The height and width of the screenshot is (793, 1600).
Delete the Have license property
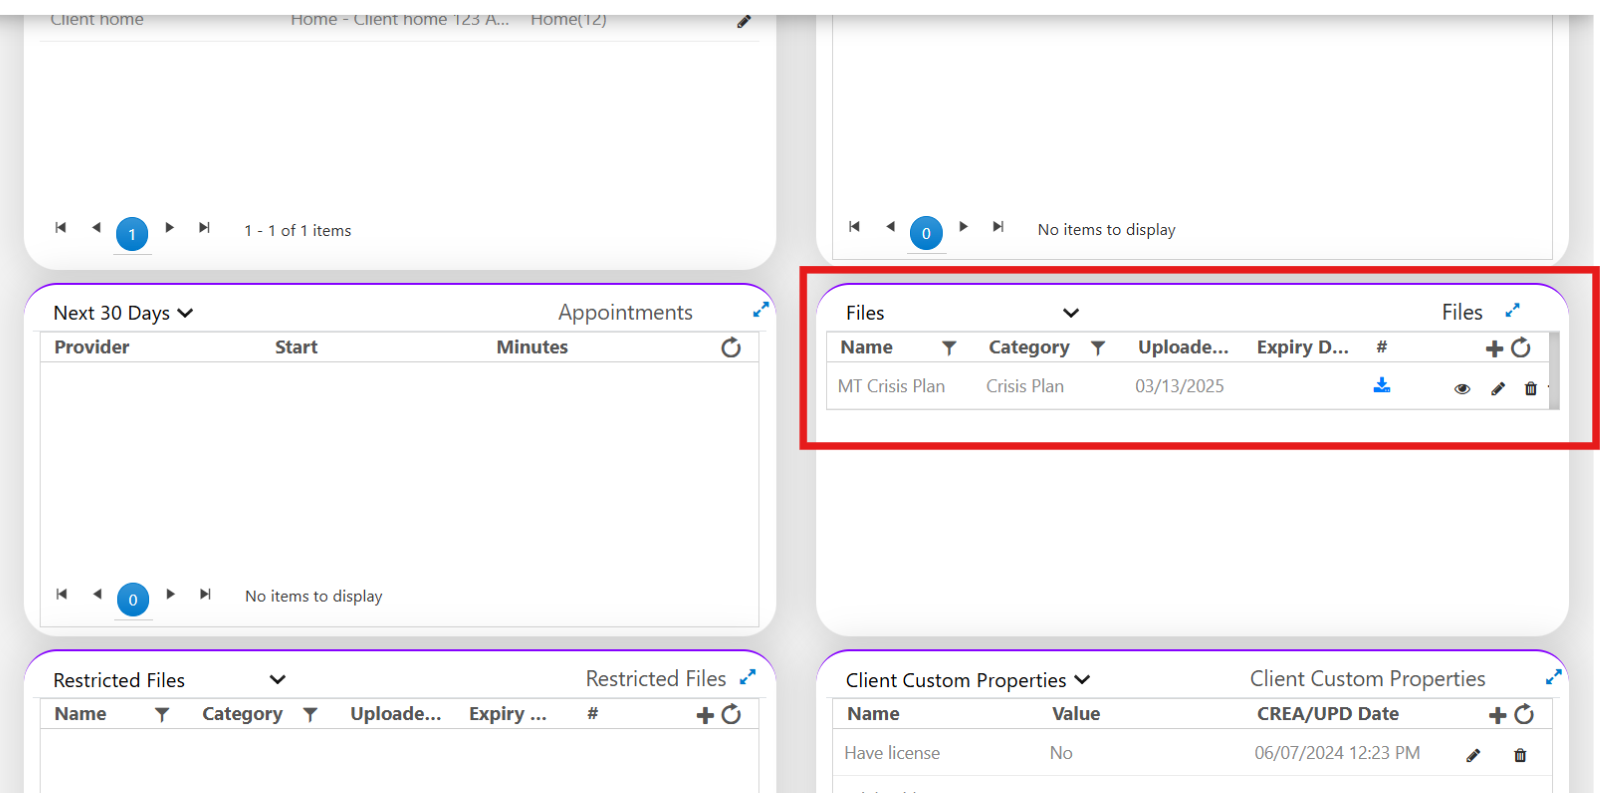click(1520, 755)
